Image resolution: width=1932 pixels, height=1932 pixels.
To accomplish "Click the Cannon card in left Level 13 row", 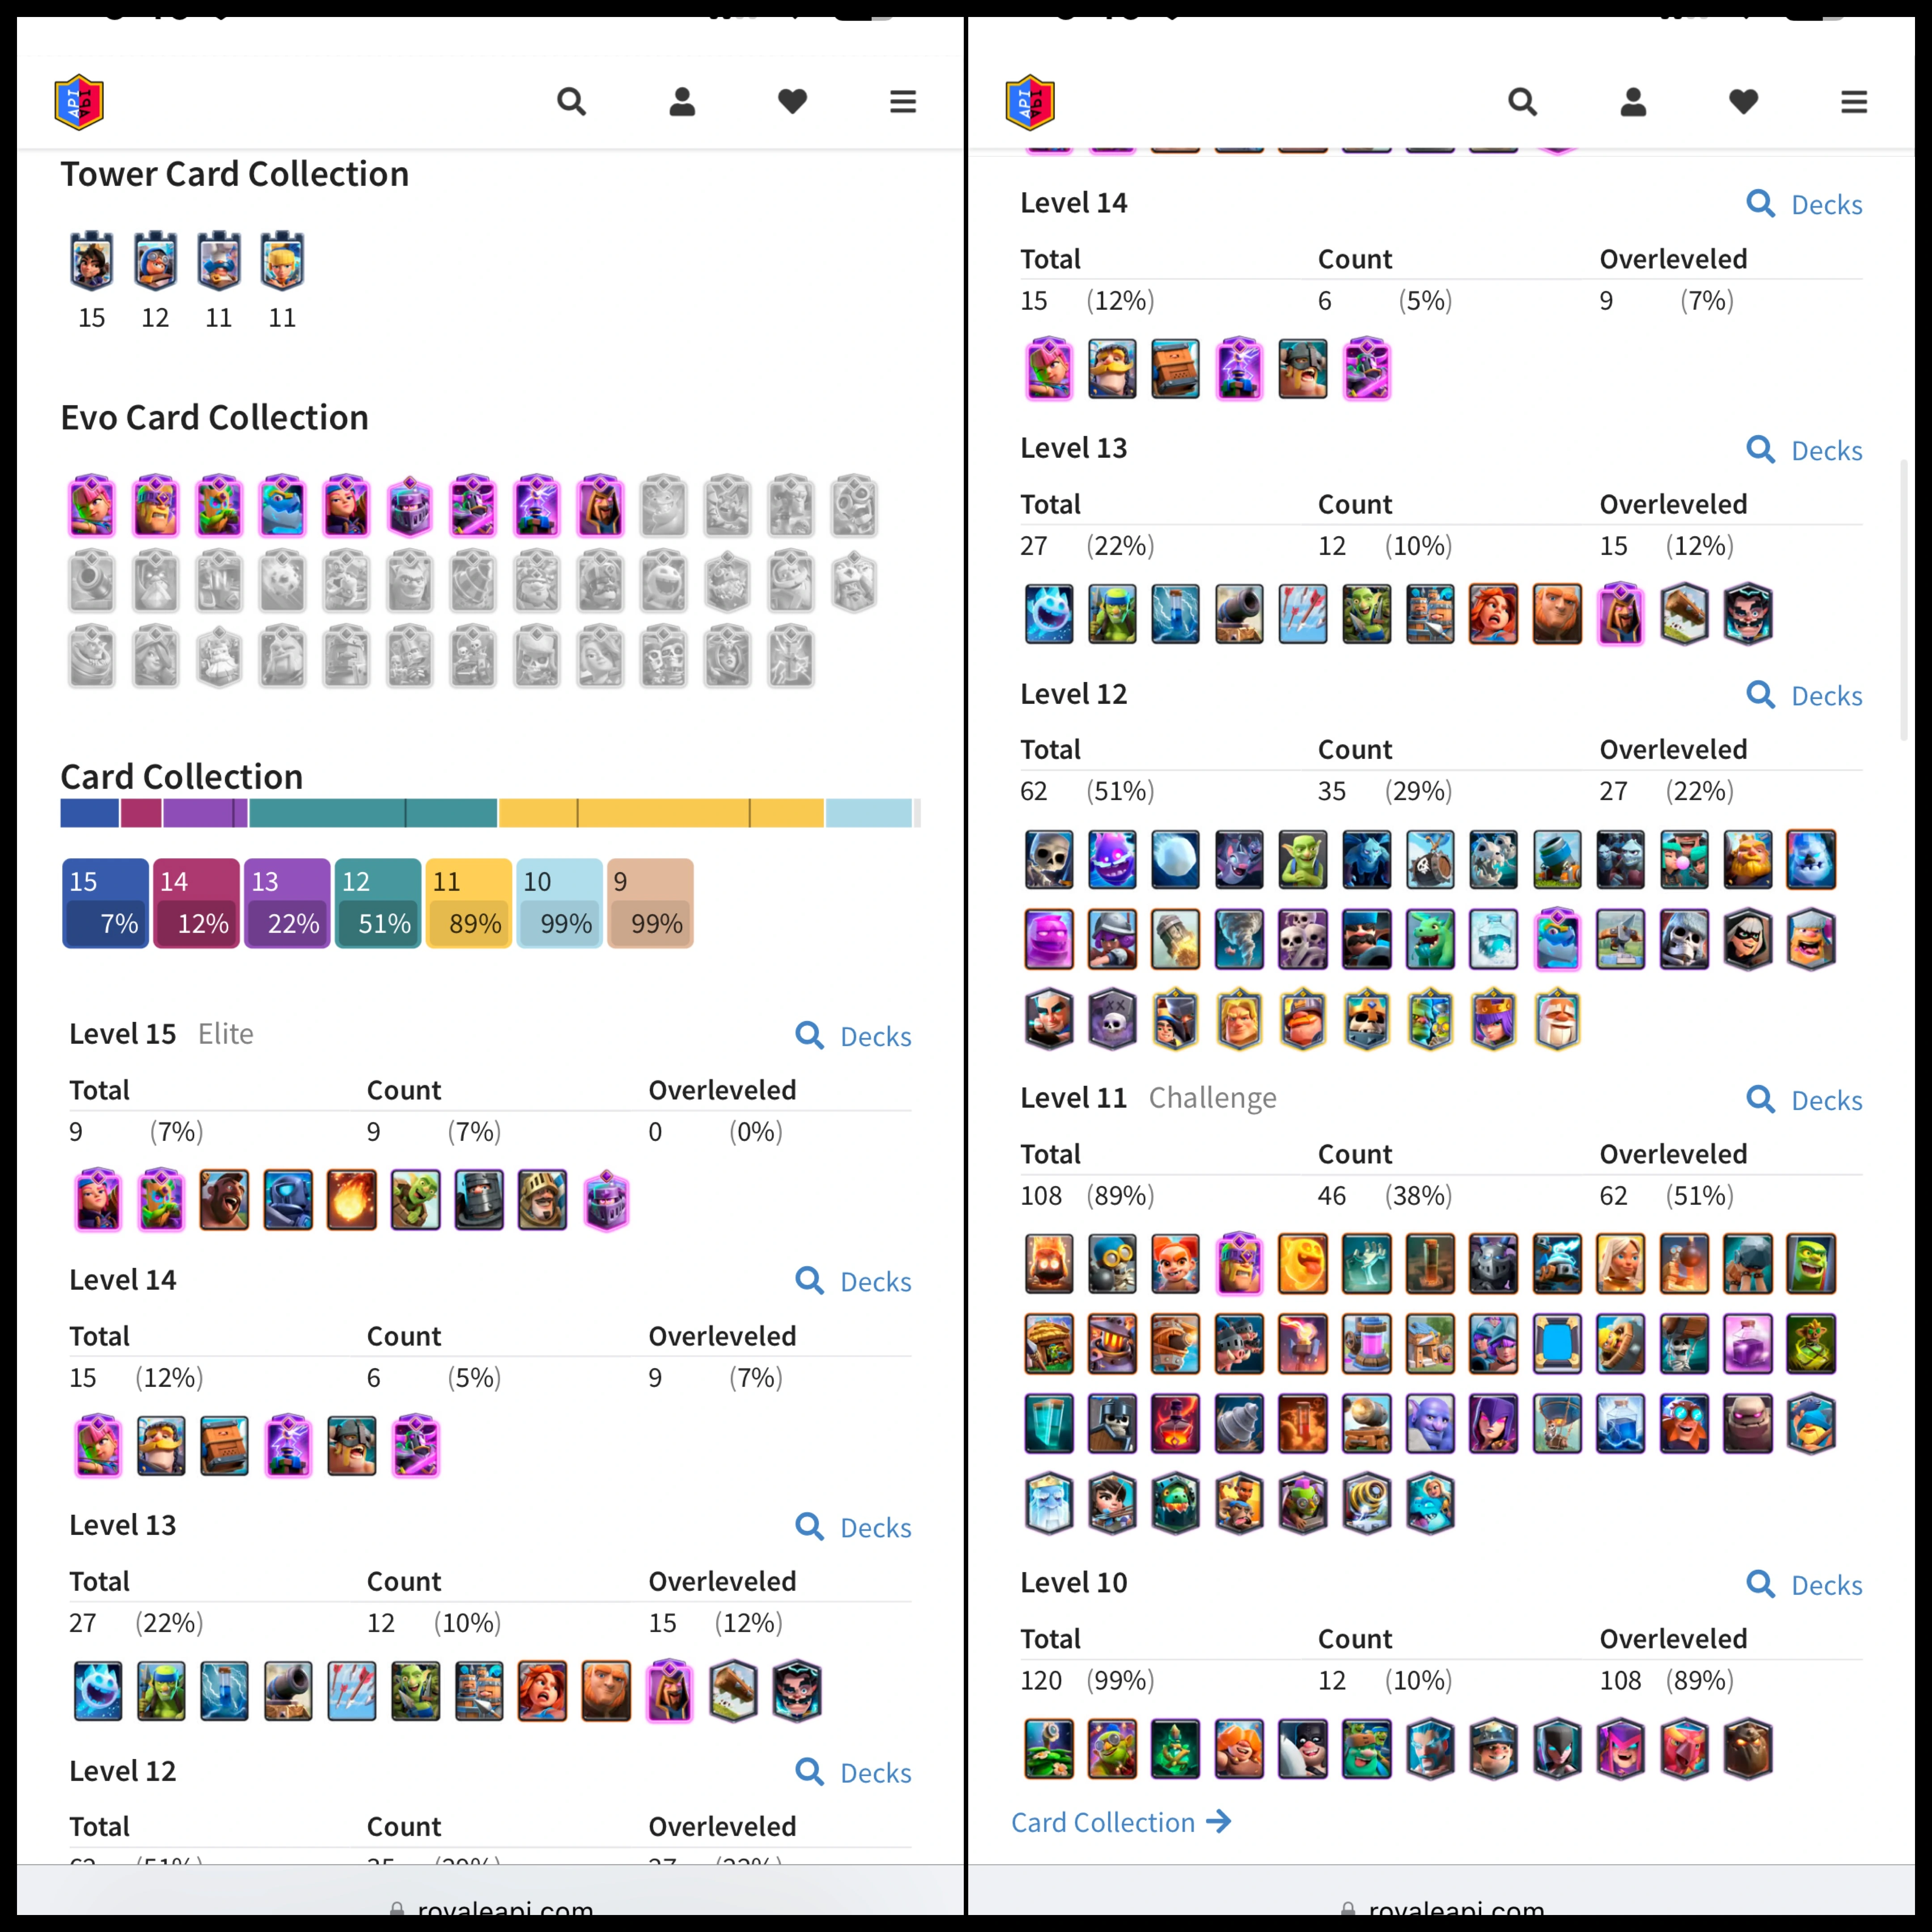I will tap(288, 1691).
